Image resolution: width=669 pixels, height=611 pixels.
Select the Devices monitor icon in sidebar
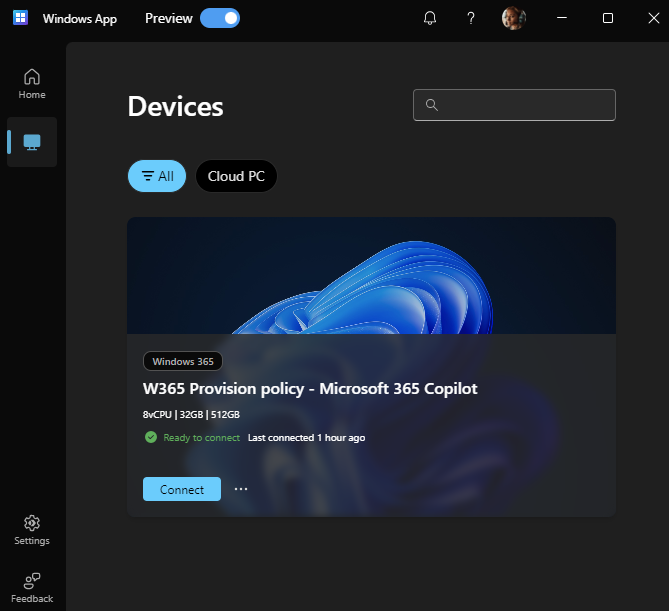pos(32,142)
